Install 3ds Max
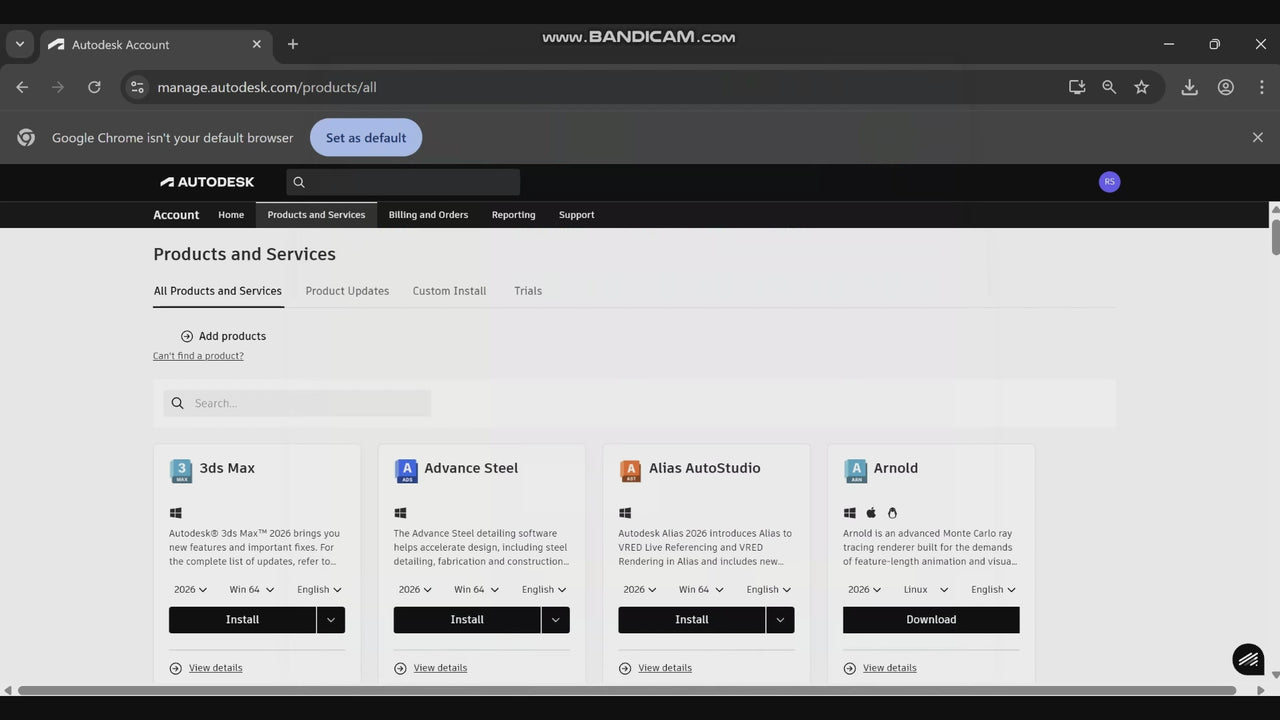1280x720 pixels. point(242,620)
